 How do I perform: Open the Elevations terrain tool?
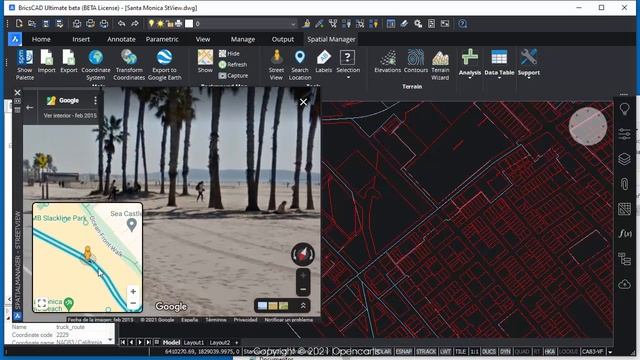point(387,61)
